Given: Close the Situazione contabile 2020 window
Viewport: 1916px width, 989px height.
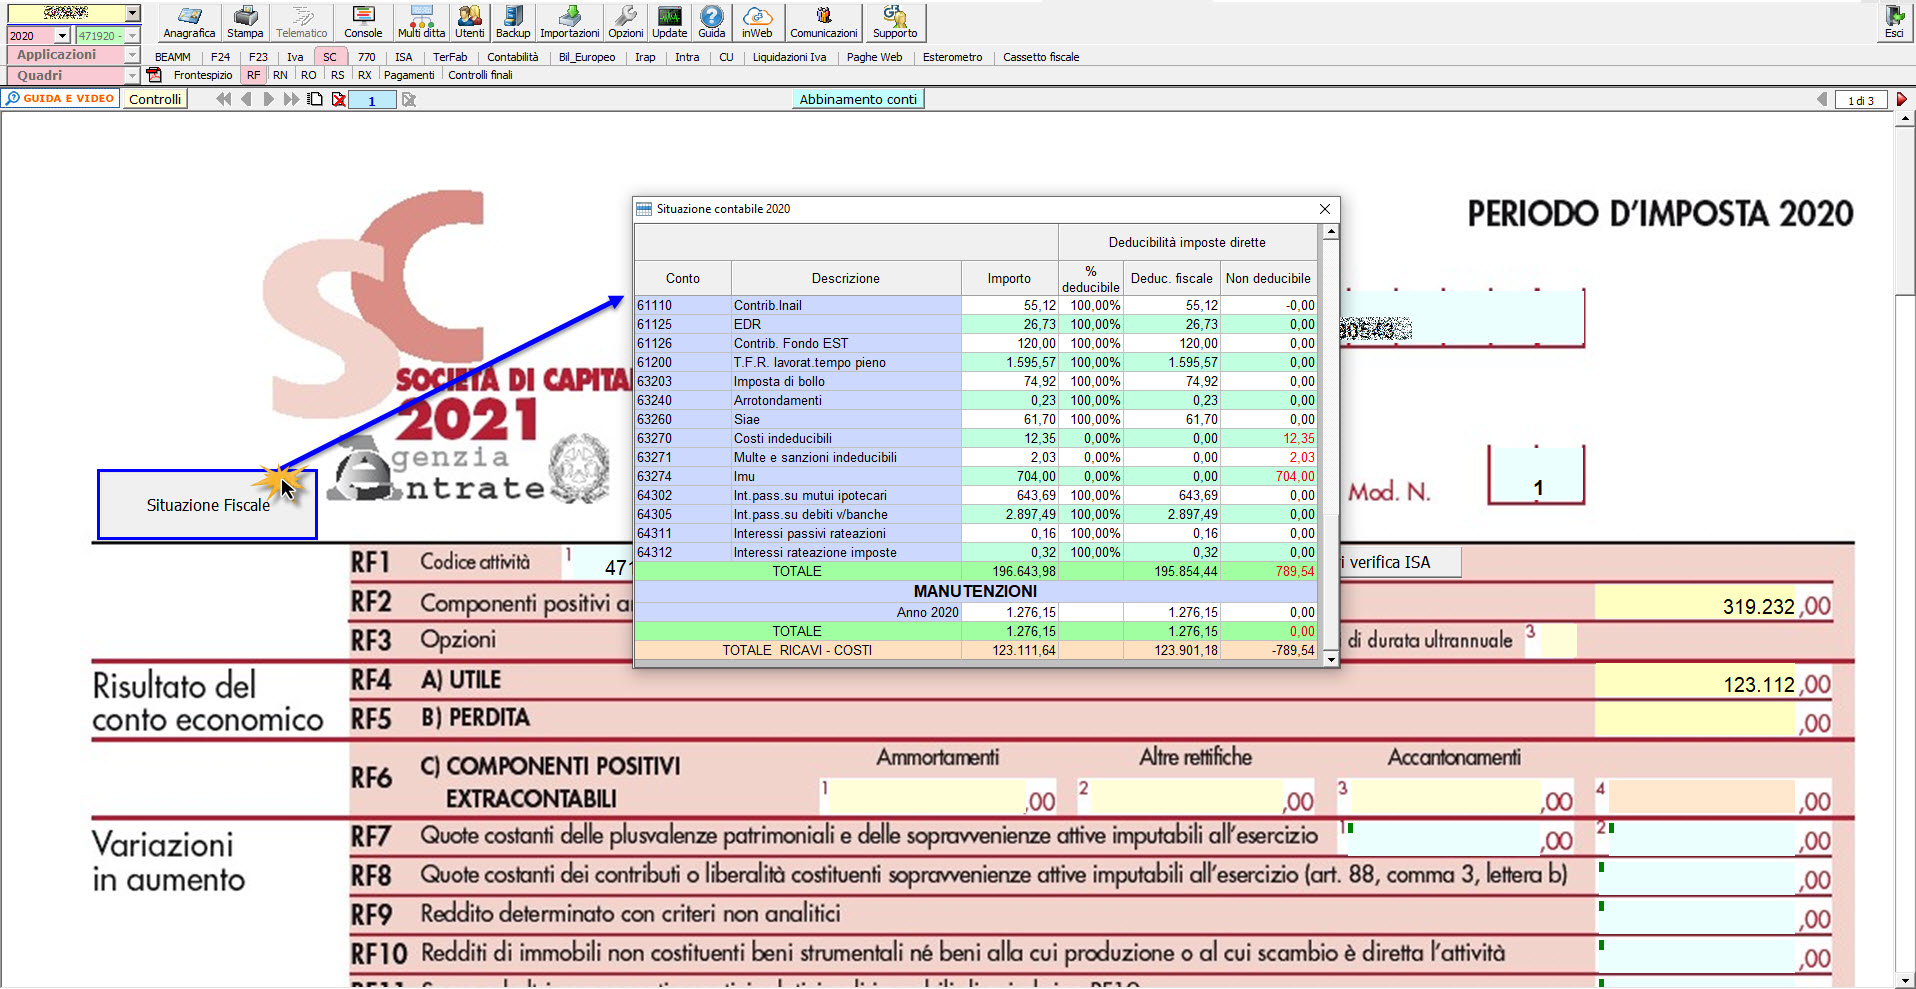Looking at the screenshot, I should click(x=1325, y=209).
